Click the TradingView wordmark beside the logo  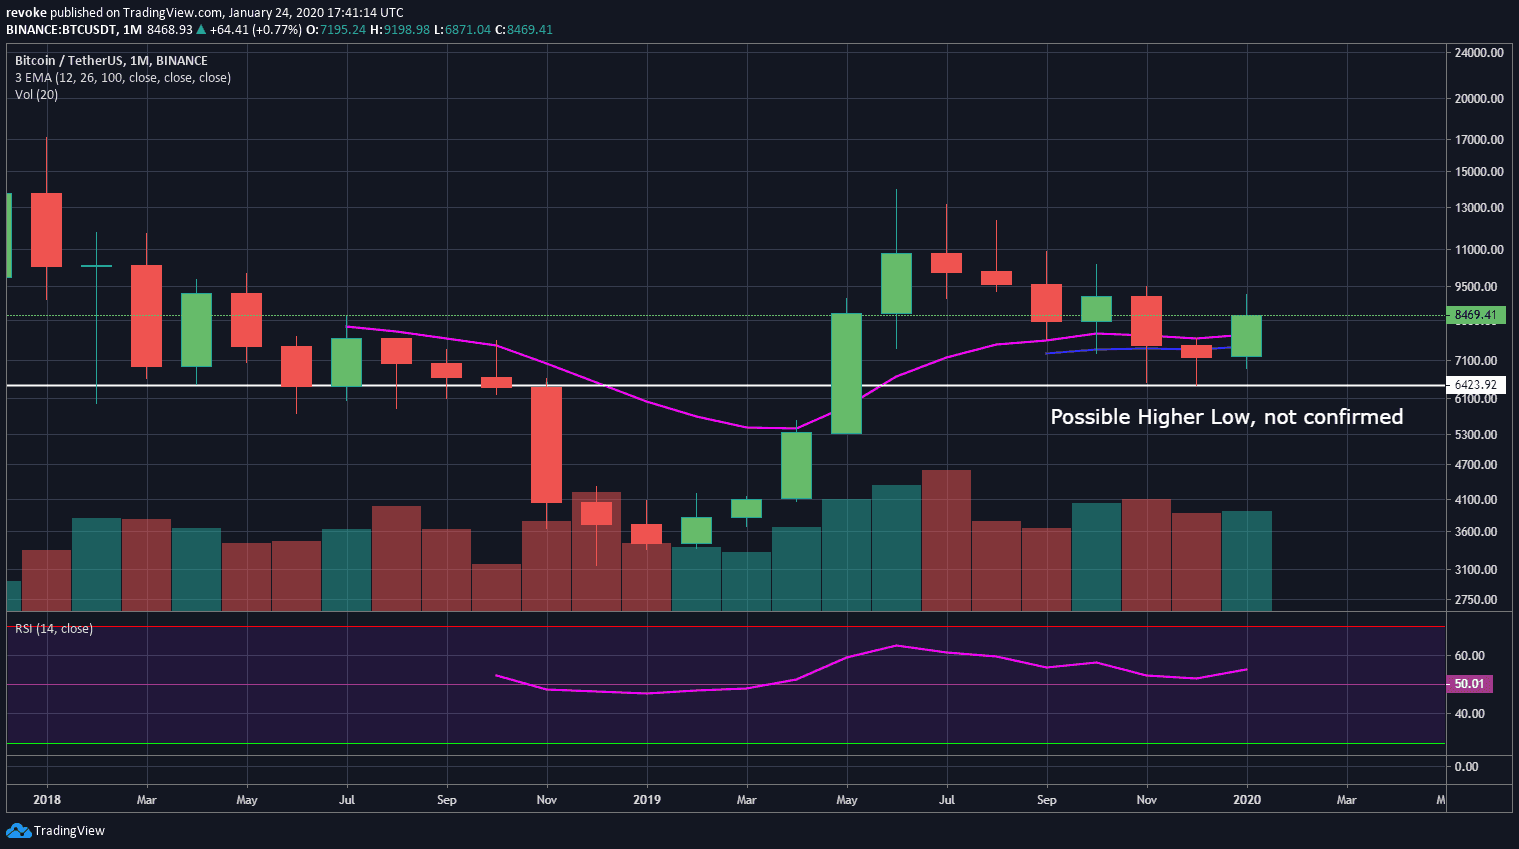click(69, 831)
